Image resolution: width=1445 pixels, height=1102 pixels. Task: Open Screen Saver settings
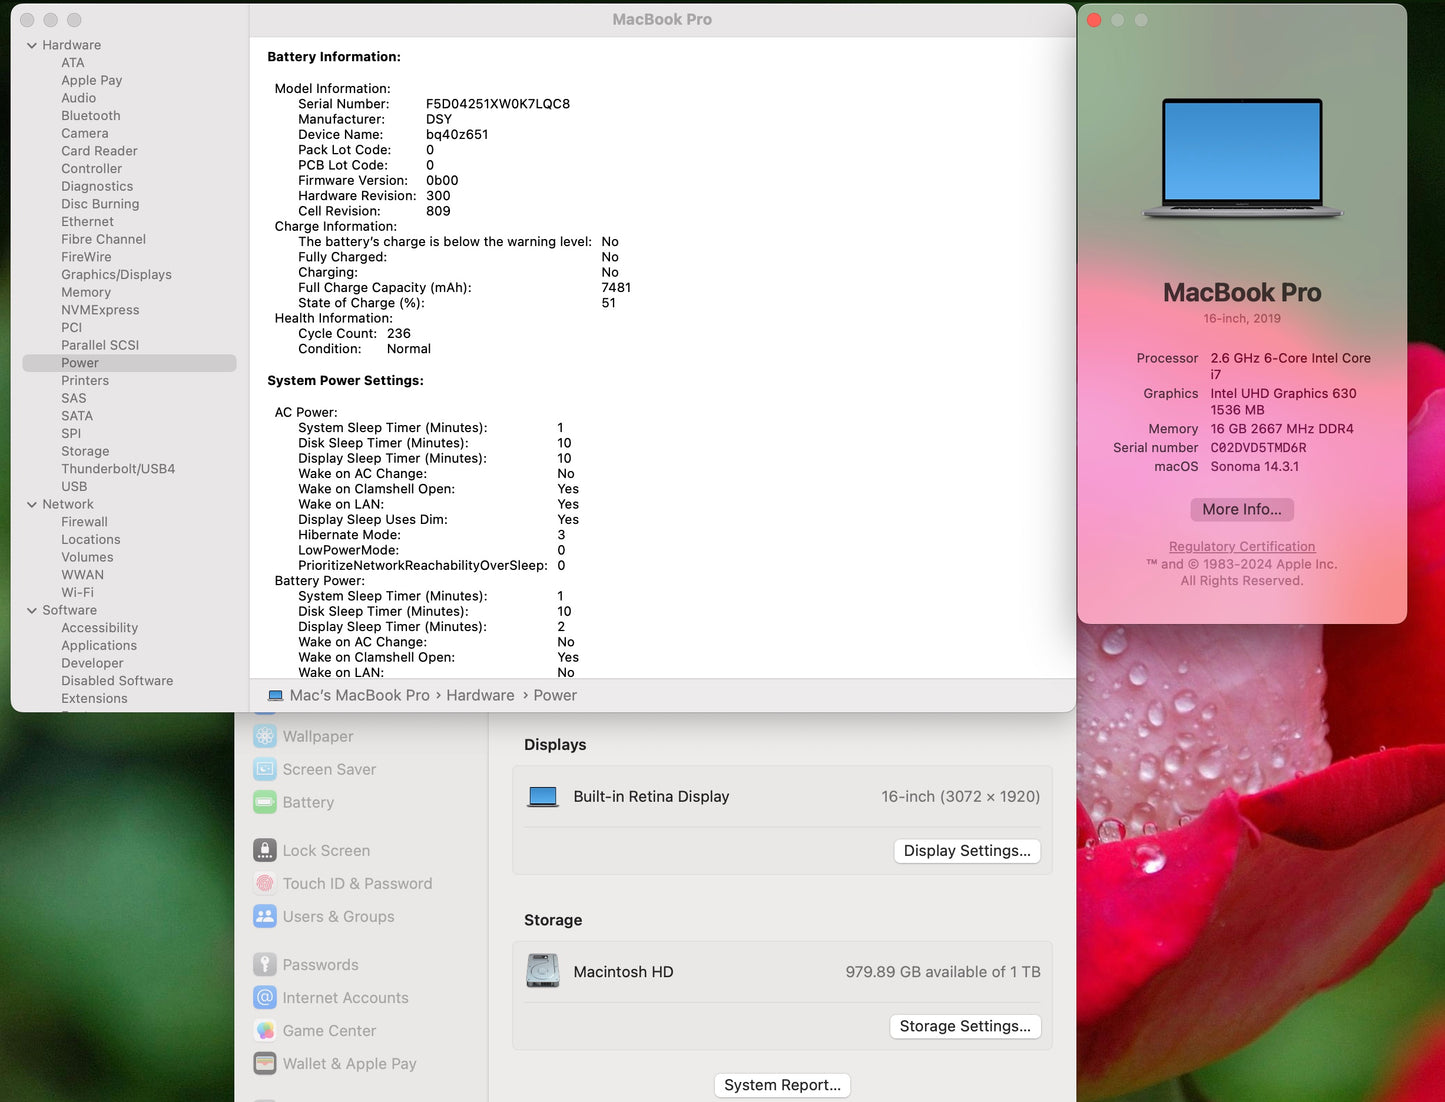(x=329, y=769)
